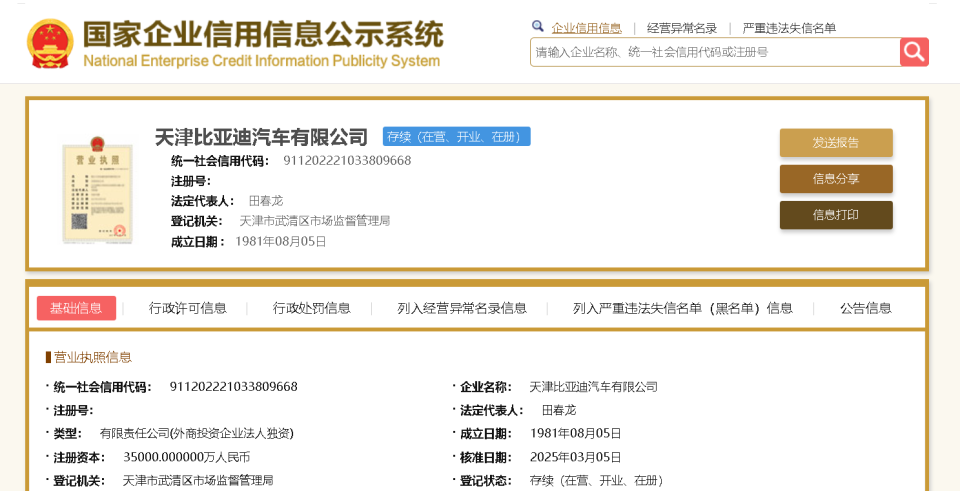Click the small magnifier icon beside 企业信用信息
Viewport: 960px width, 491px height.
coord(538,26)
